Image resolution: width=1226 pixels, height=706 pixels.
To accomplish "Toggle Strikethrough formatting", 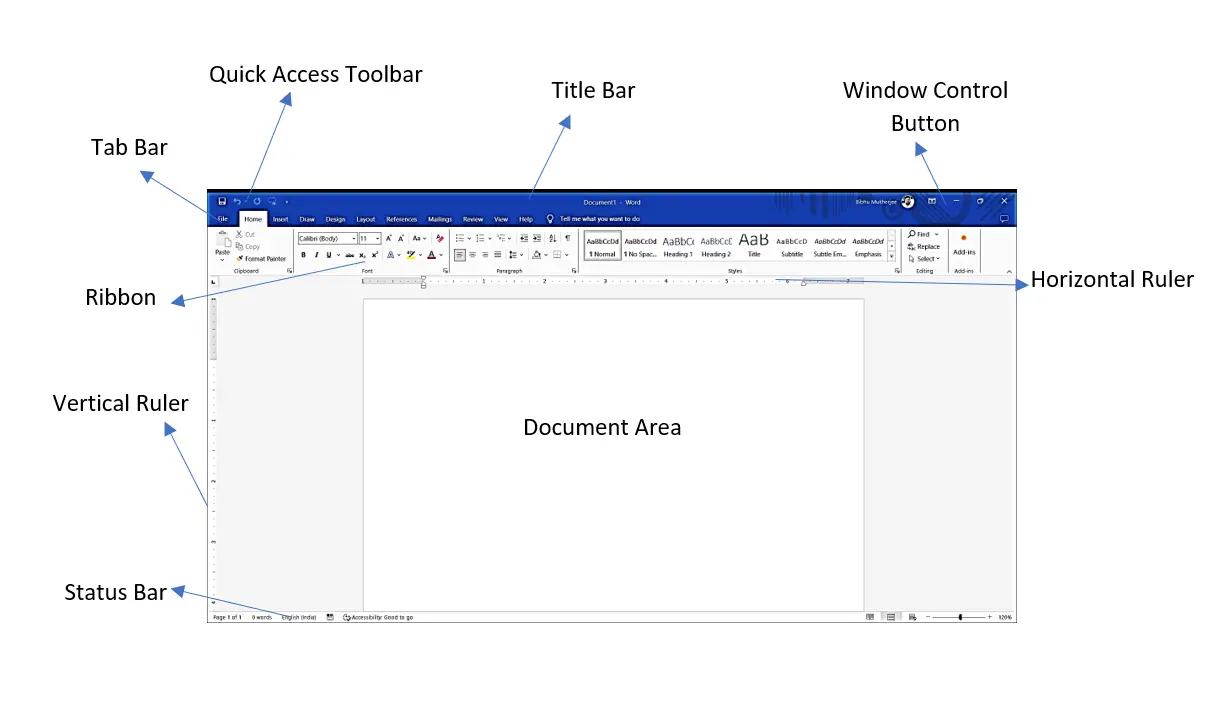I will click(349, 255).
